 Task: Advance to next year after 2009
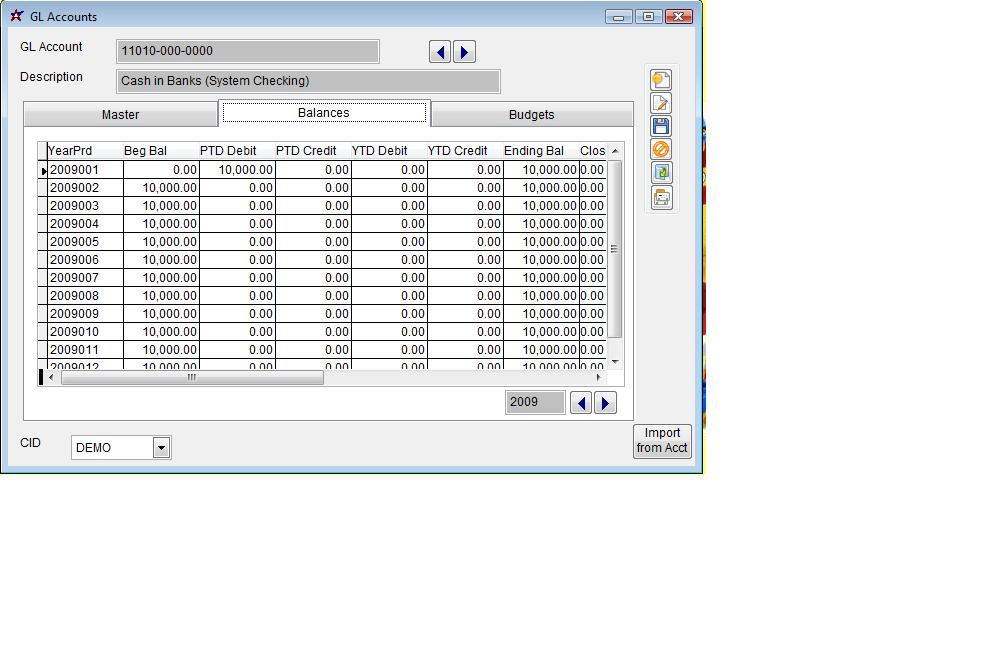point(605,403)
